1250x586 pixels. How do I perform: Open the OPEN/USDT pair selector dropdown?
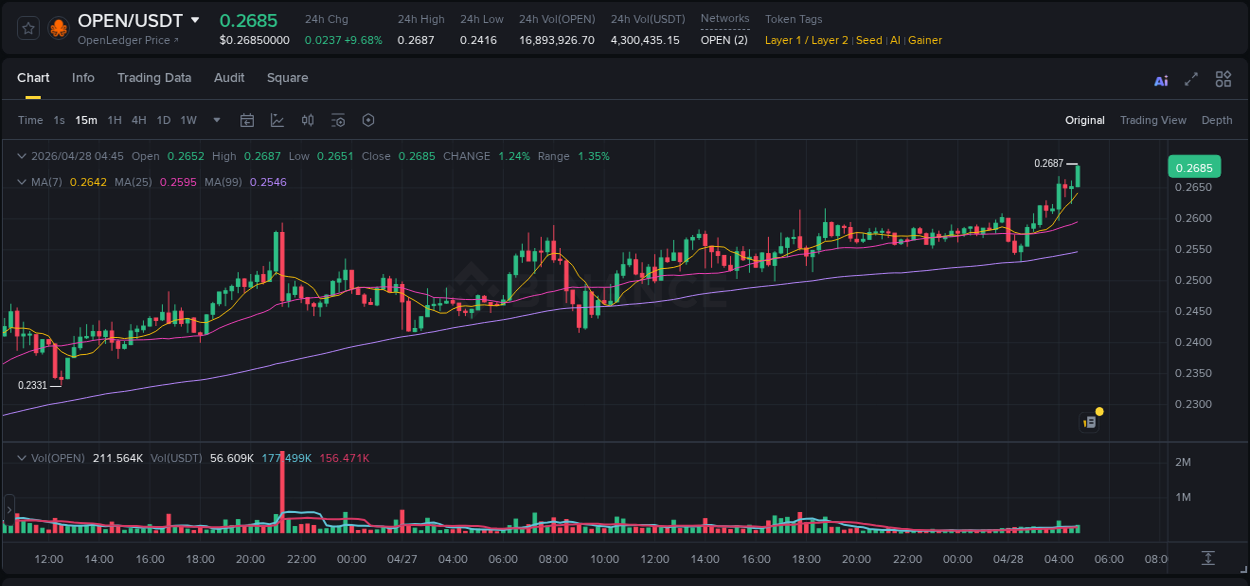click(x=195, y=21)
